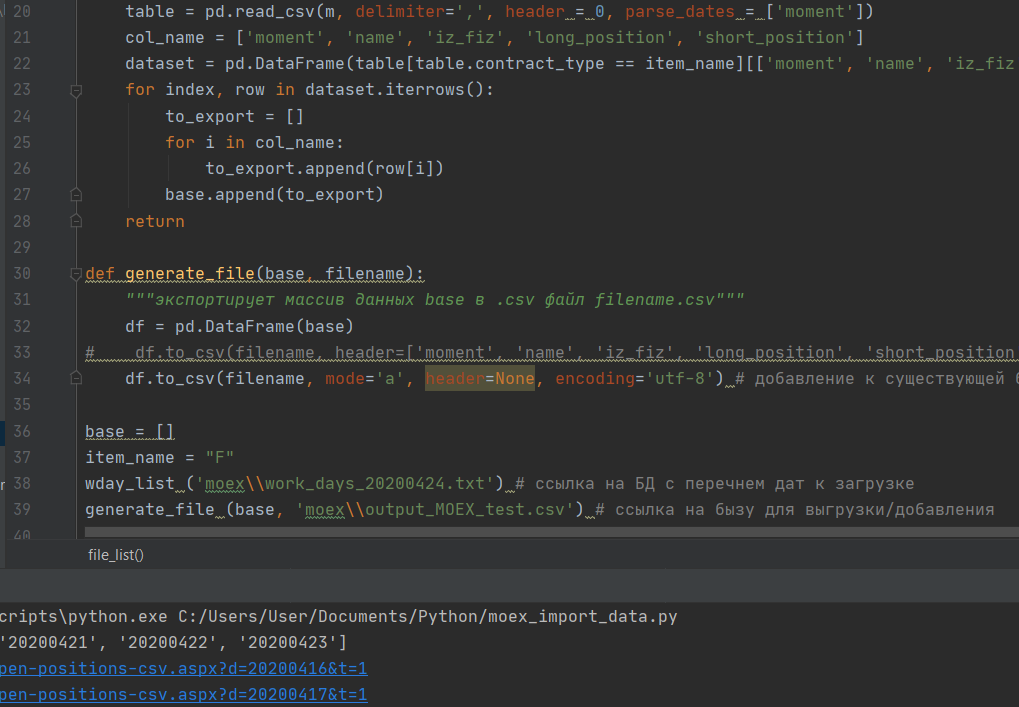
Task: Click 'to_export = []' on line 24
Action: point(235,116)
